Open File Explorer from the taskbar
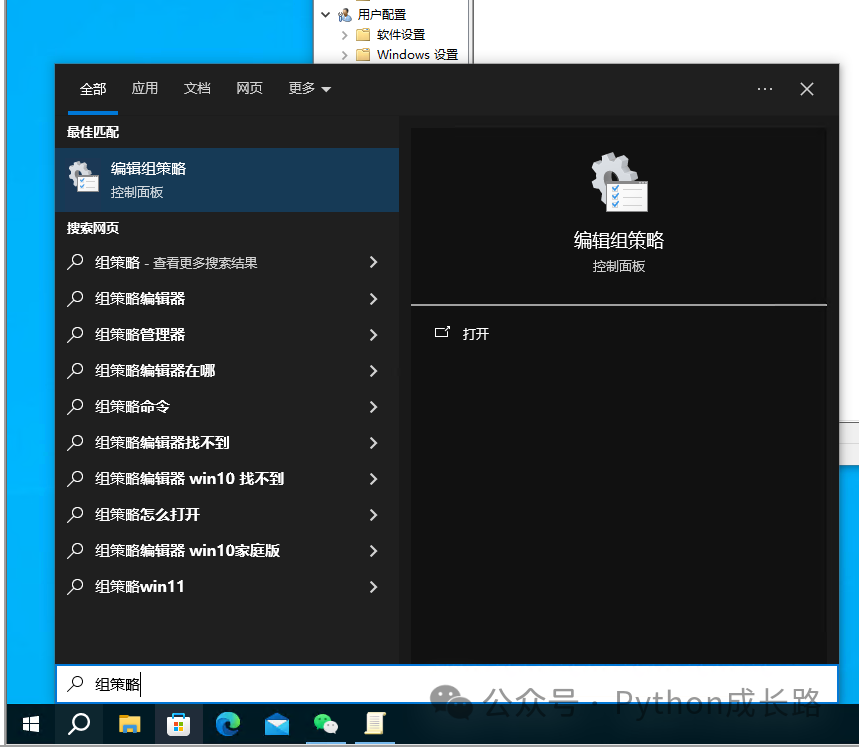This screenshot has width=859, height=749. click(x=130, y=724)
